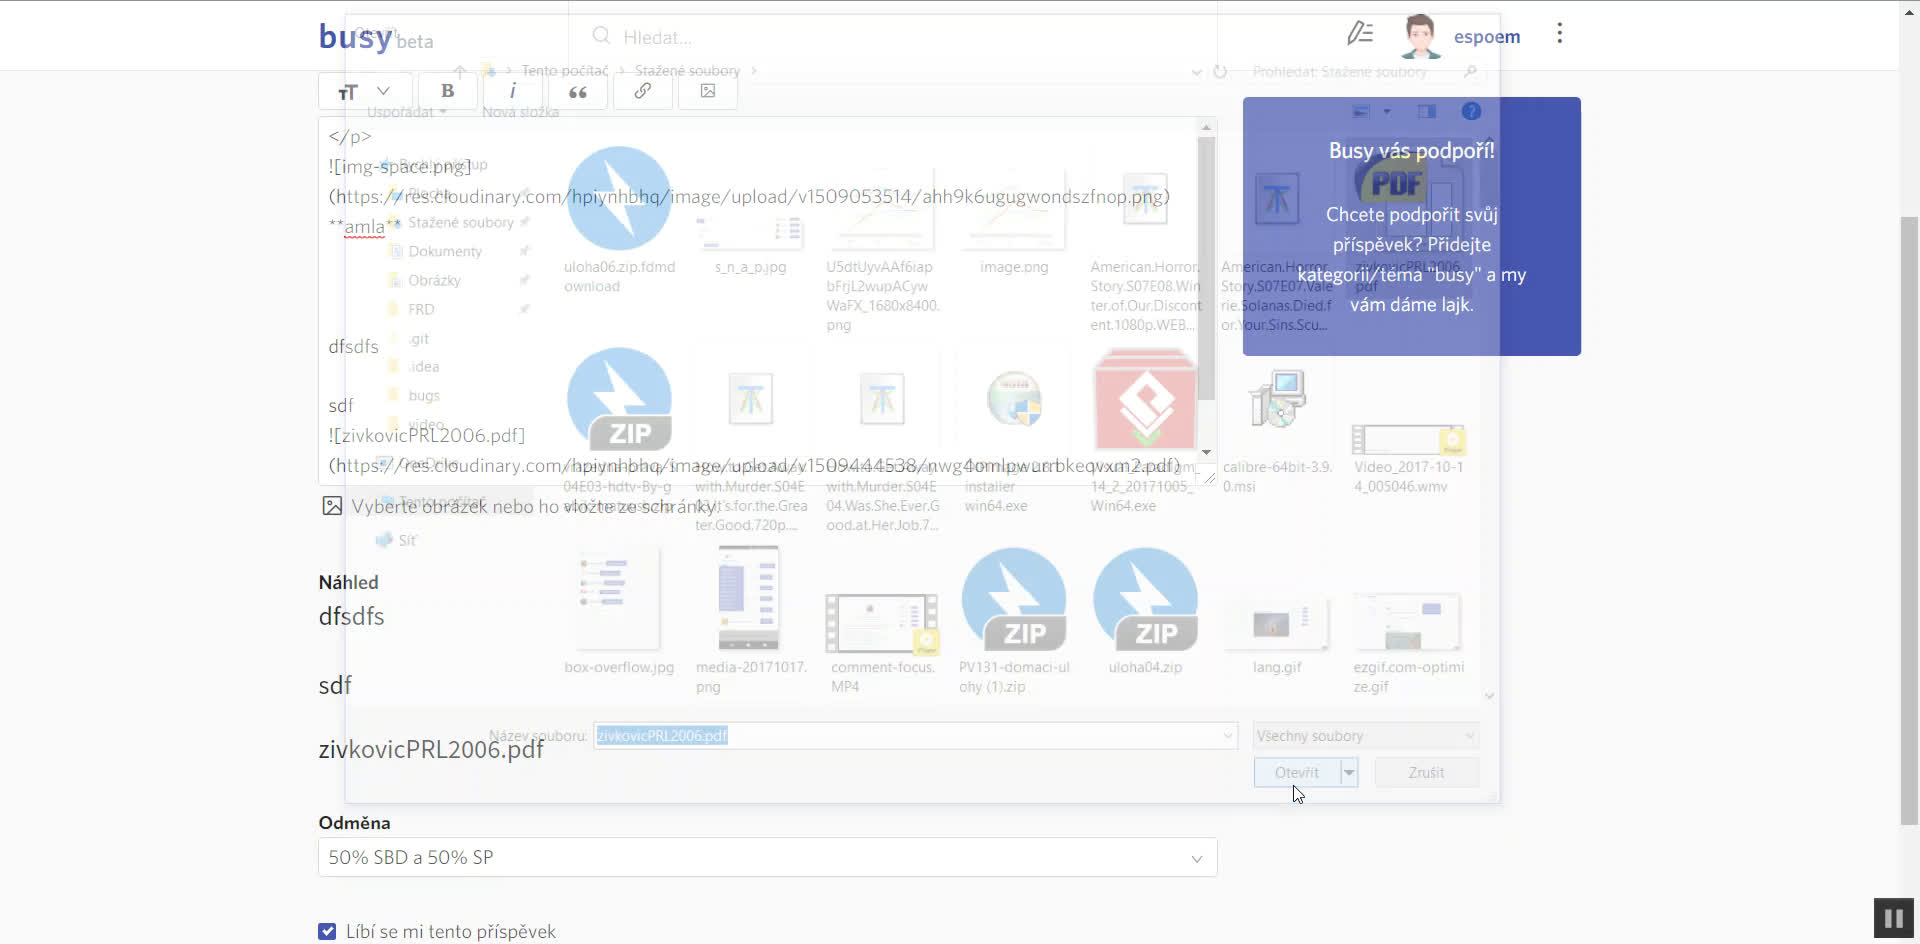Open the heading size dropdown
The image size is (1920, 944).
(365, 91)
